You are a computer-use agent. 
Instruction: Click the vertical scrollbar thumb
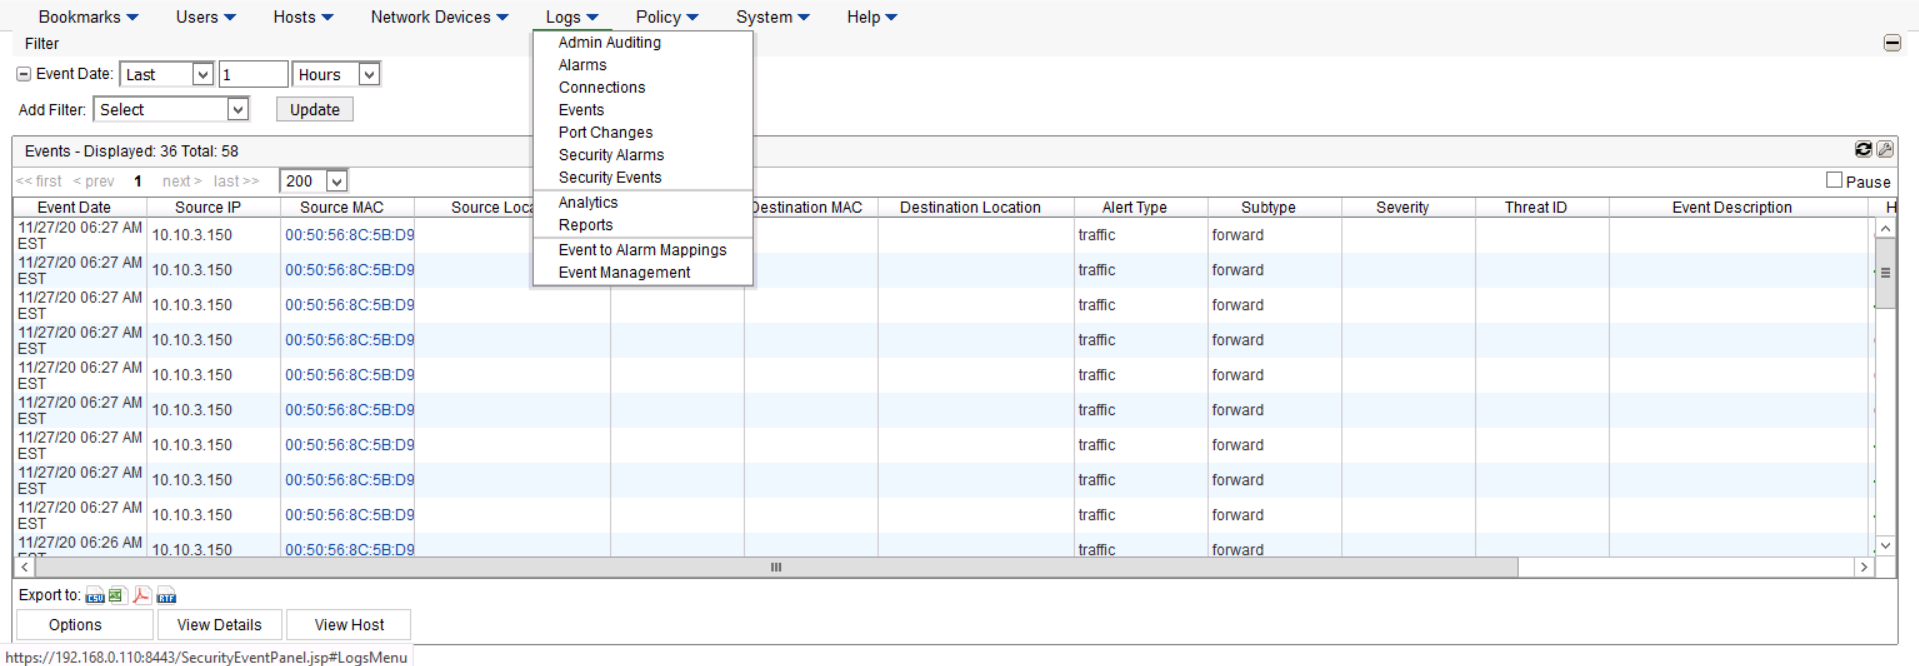click(1885, 273)
